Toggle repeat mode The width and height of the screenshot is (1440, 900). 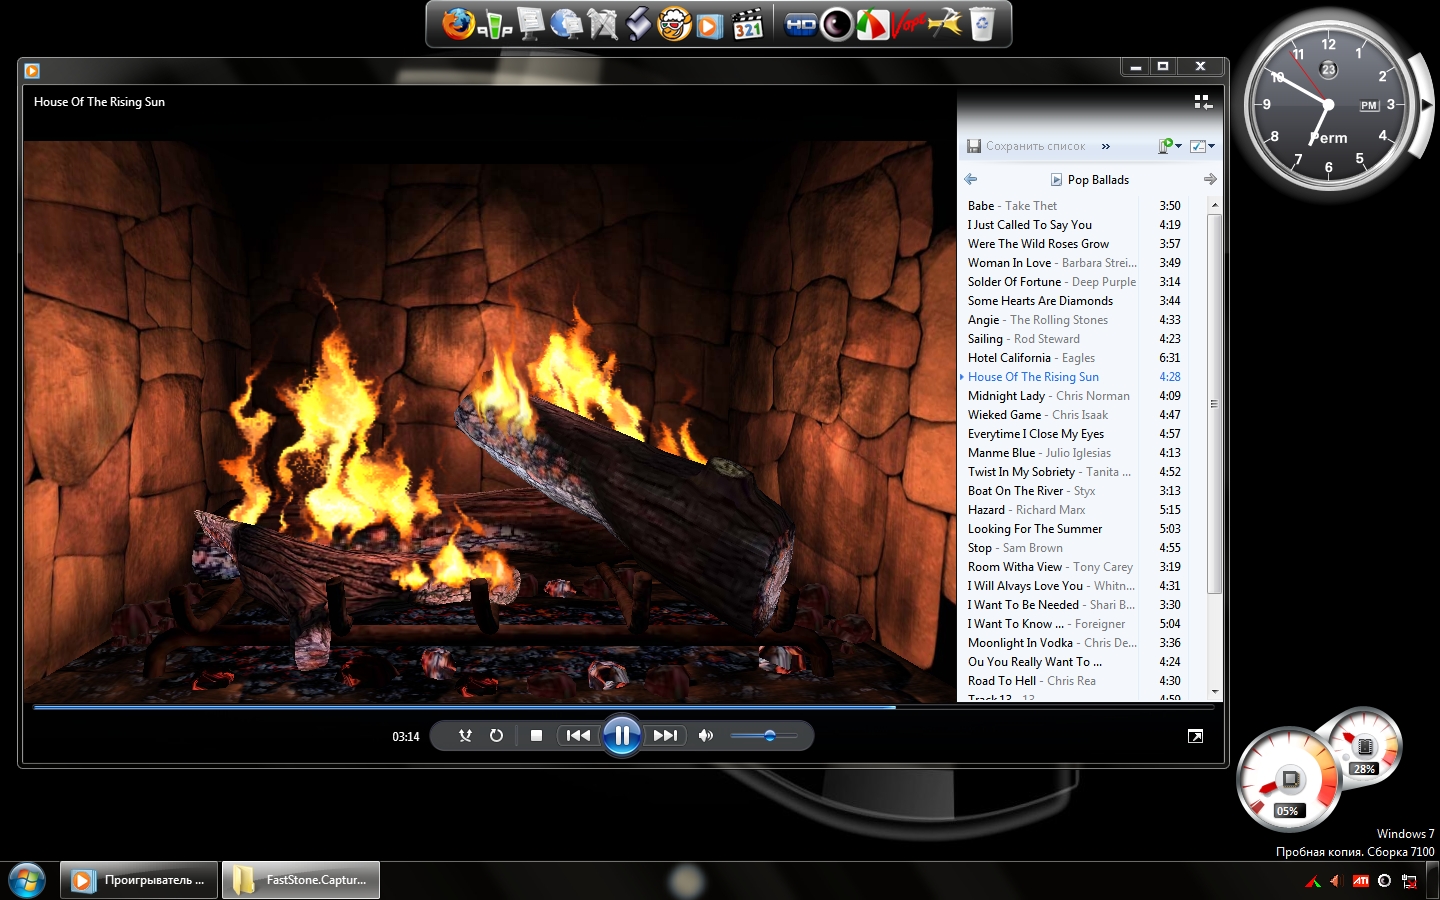point(496,736)
